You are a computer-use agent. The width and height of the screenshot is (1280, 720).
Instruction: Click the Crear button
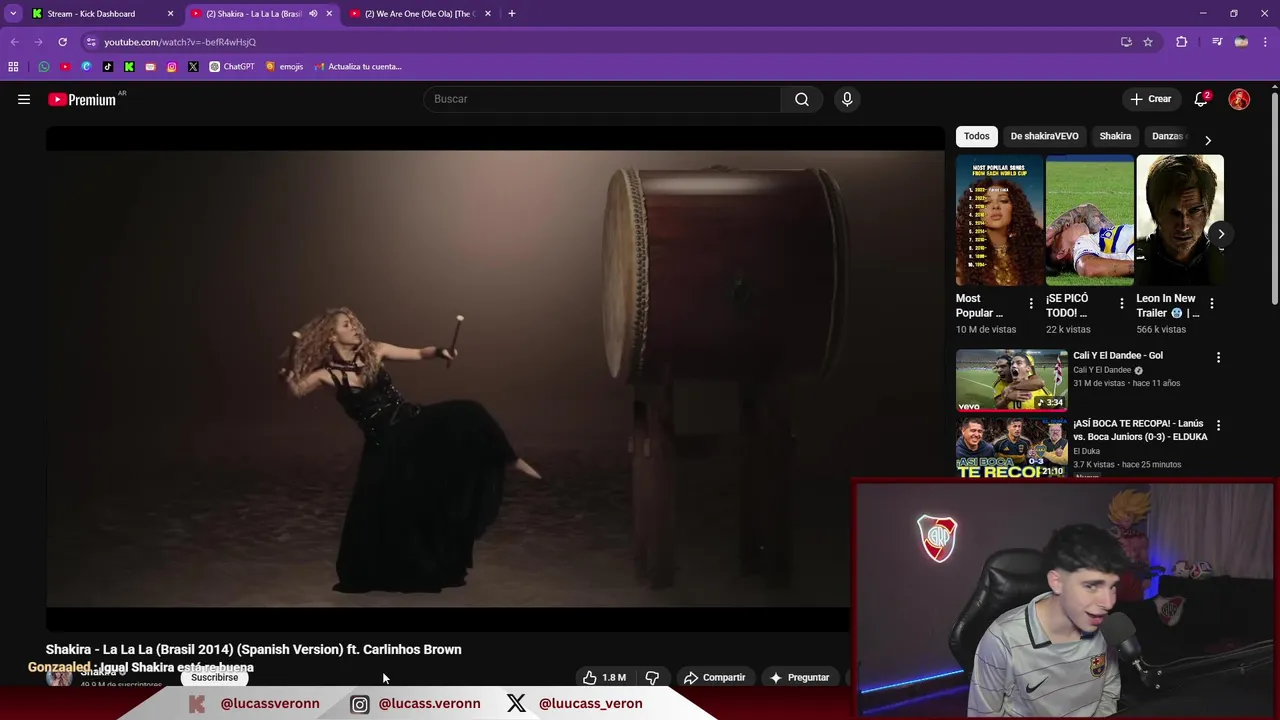pos(1151,99)
